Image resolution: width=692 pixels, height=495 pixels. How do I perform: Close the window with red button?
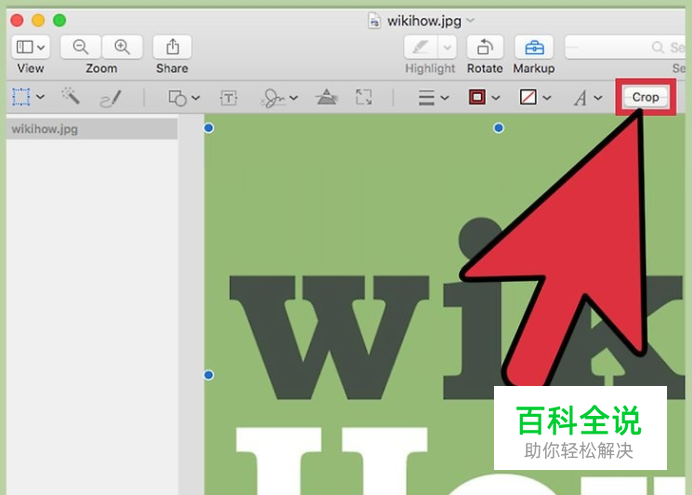(17, 20)
